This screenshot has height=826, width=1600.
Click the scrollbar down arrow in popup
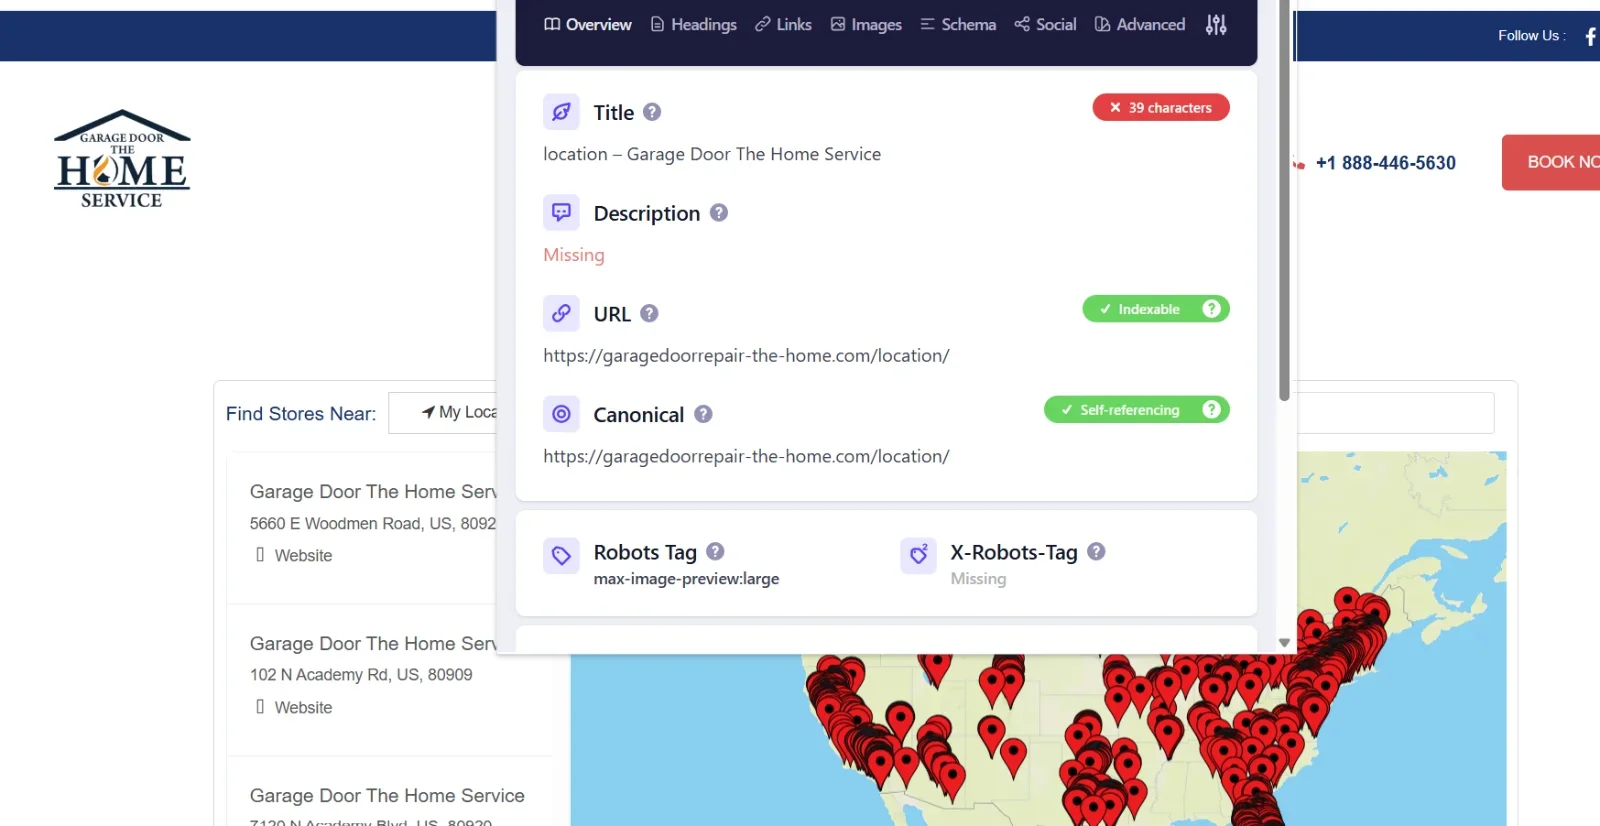(x=1284, y=643)
